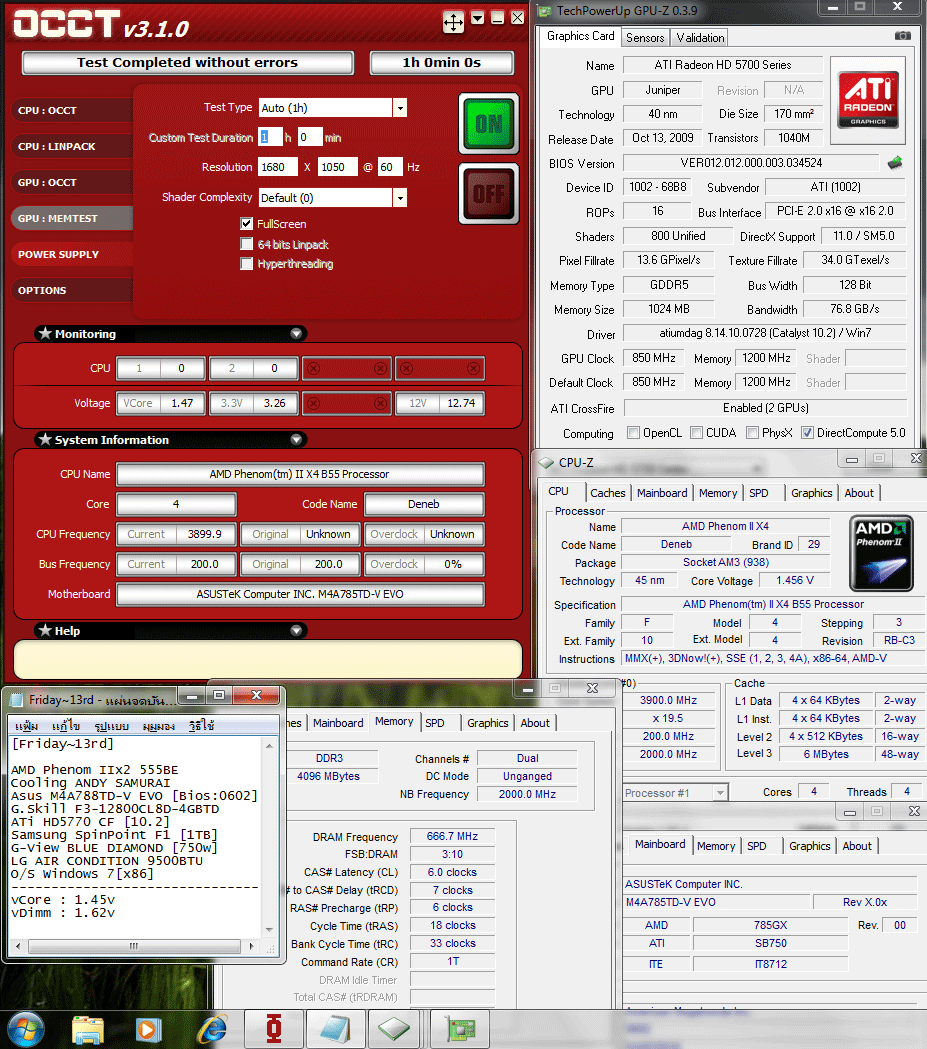Open the Shader Complexity dropdown
This screenshot has height=1049, width=927.
[400, 197]
